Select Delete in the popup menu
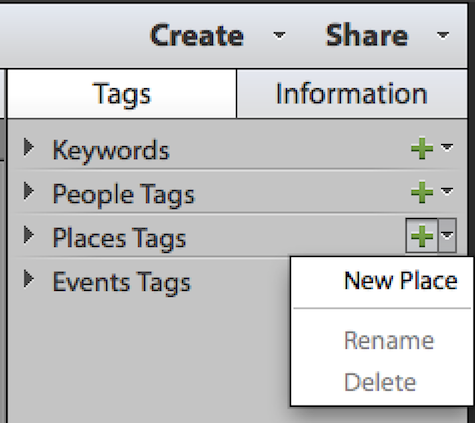 [x=382, y=382]
